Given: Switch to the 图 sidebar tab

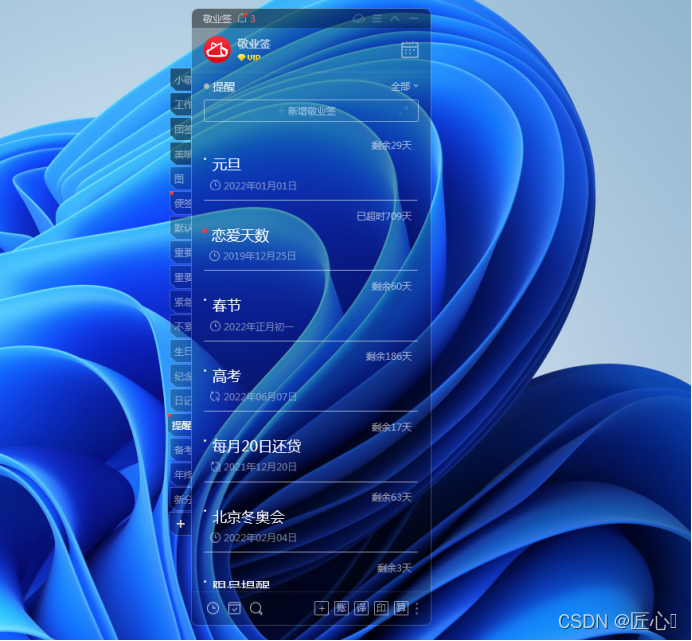Looking at the screenshot, I should point(182,179).
